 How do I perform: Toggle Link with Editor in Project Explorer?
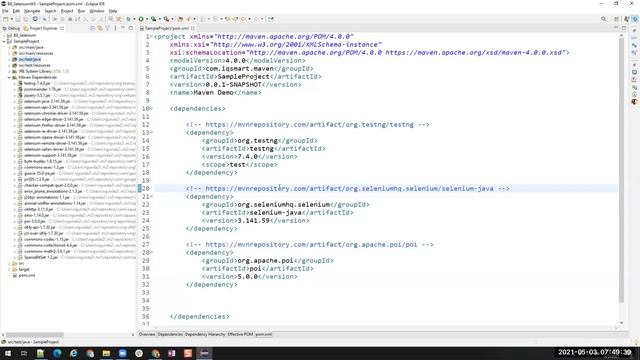100,28
